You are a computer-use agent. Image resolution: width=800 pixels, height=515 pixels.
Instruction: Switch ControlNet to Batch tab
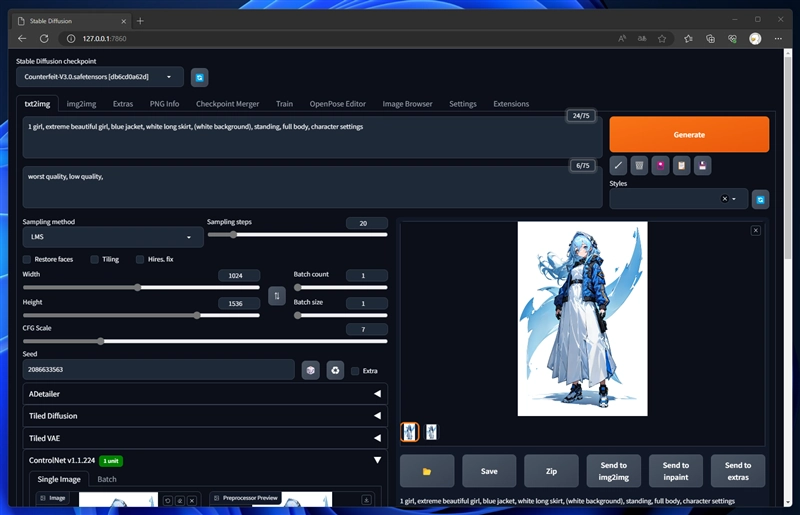[x=107, y=479]
